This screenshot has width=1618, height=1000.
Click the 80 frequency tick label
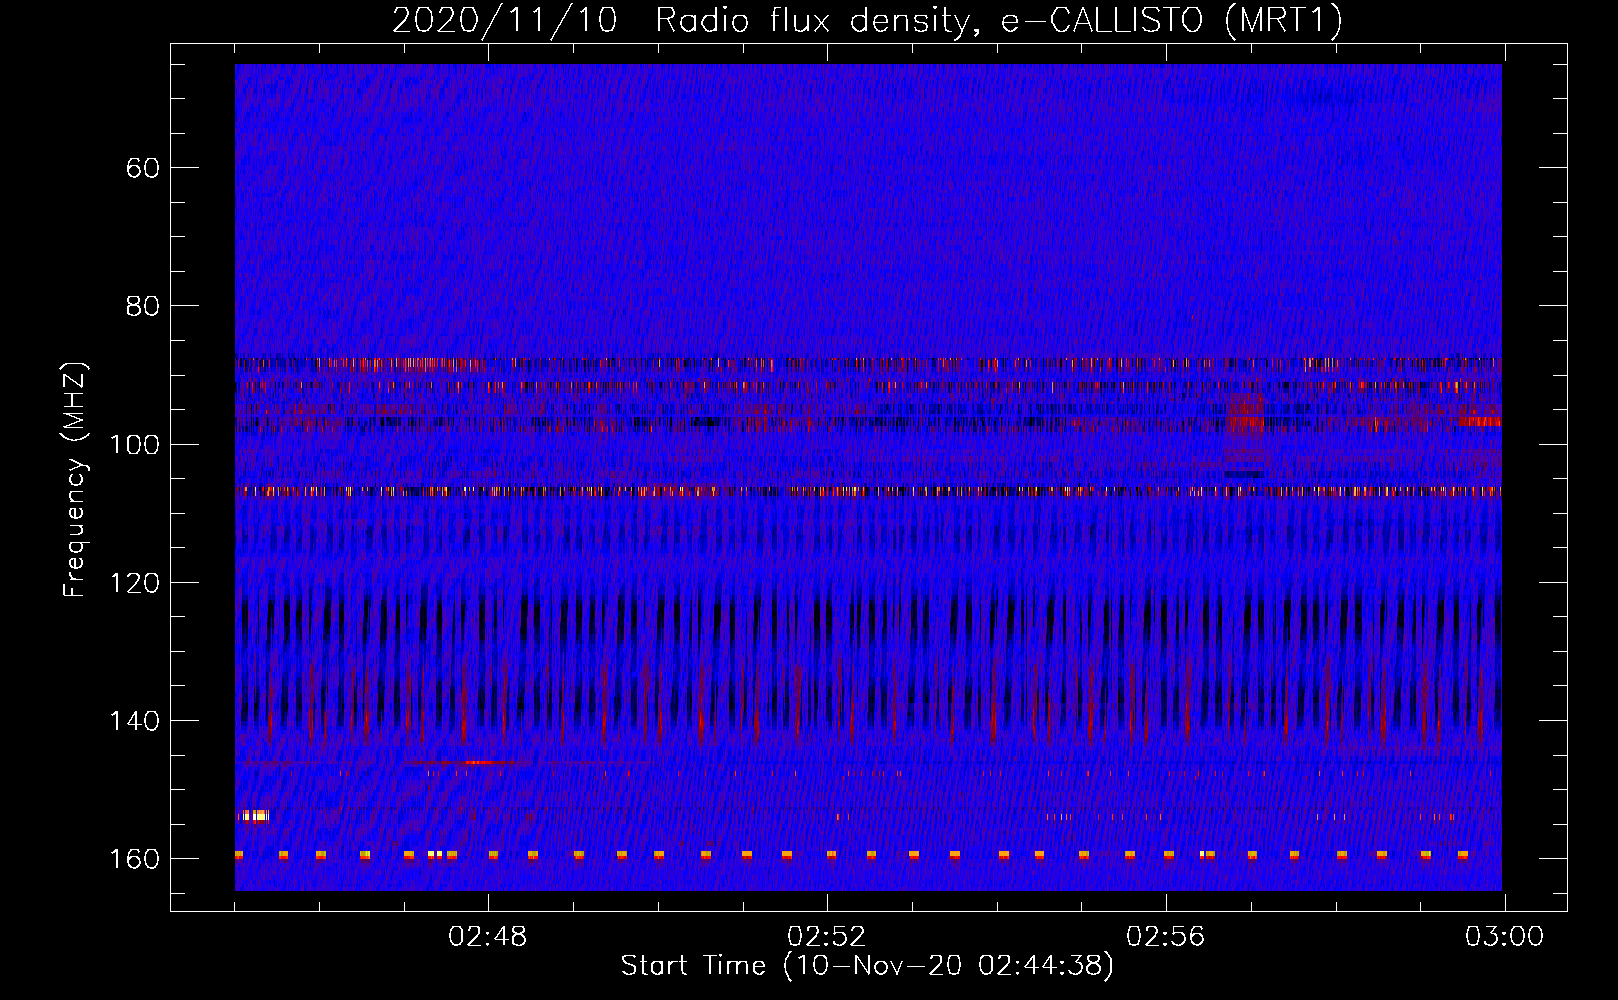point(143,306)
